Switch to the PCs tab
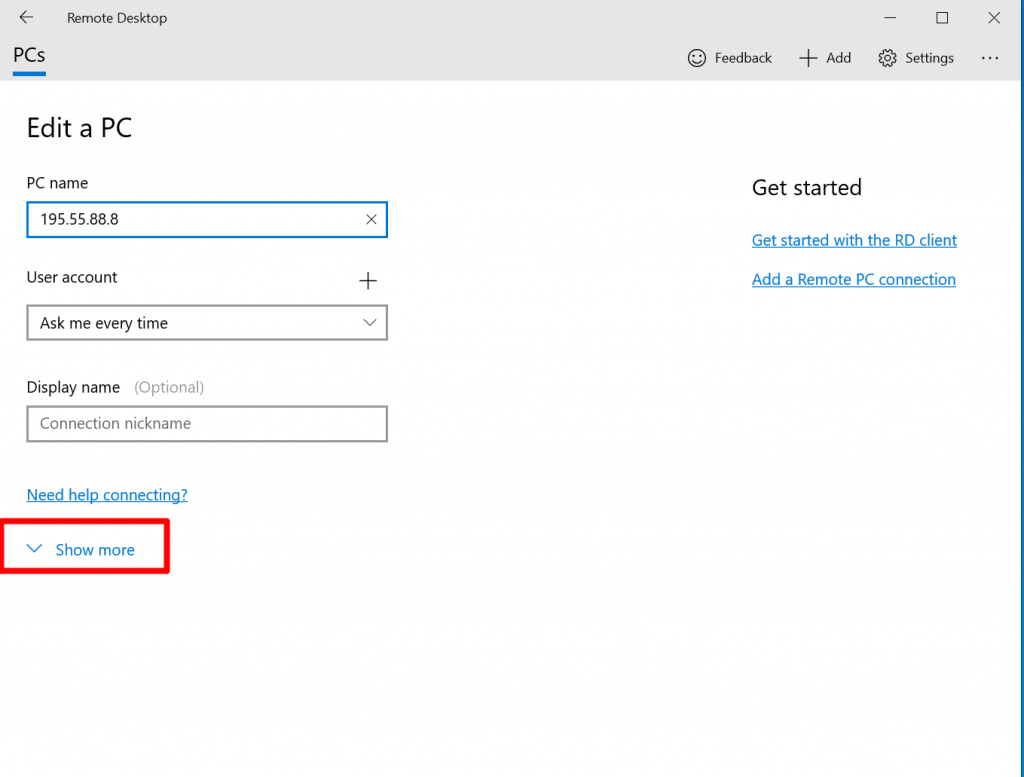 click(28, 57)
